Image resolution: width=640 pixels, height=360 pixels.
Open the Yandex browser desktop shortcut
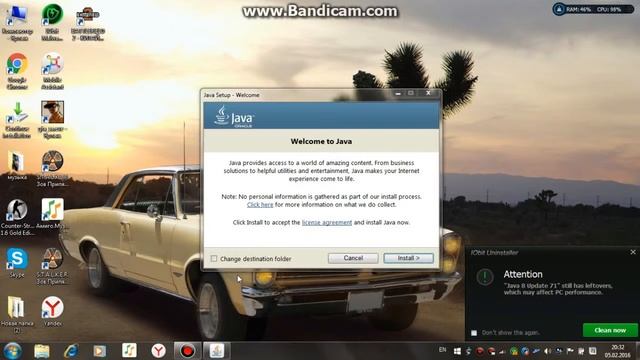coord(52,311)
